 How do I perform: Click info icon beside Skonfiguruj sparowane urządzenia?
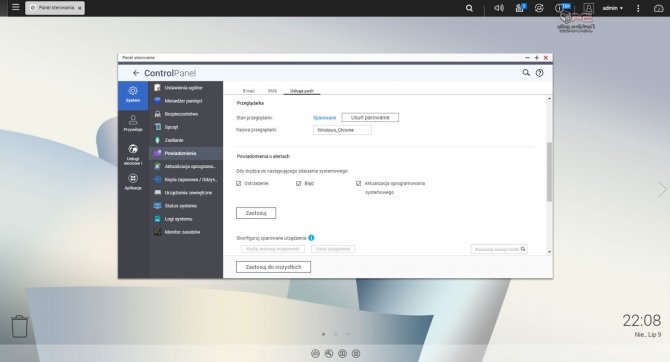311,238
